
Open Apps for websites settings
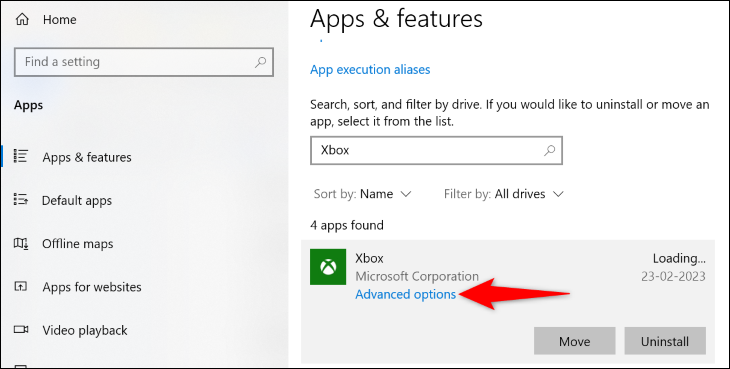coord(92,287)
